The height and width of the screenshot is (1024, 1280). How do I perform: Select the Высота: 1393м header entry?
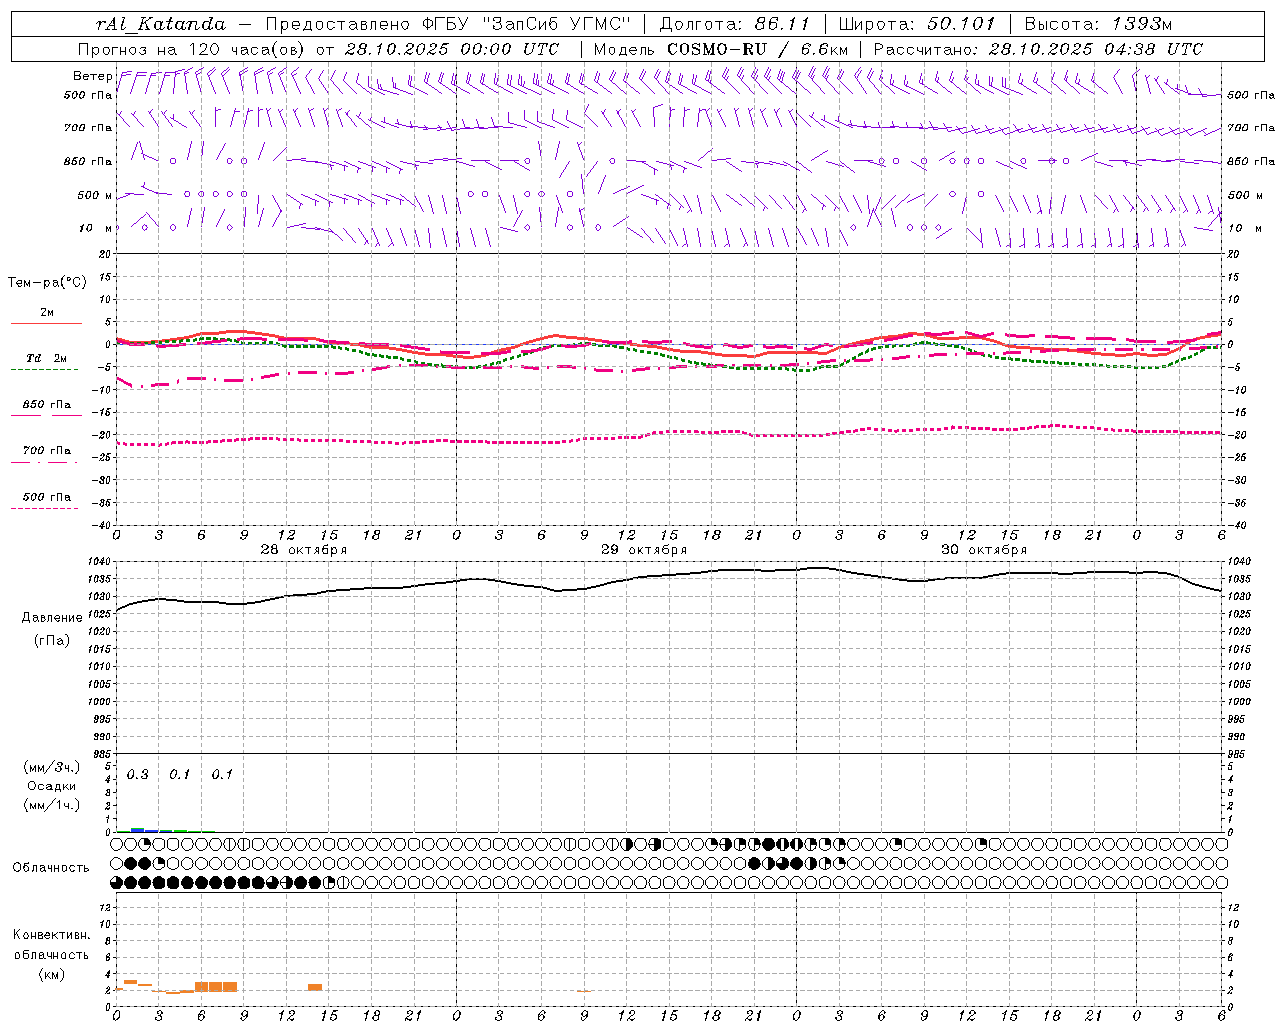tap(1098, 24)
